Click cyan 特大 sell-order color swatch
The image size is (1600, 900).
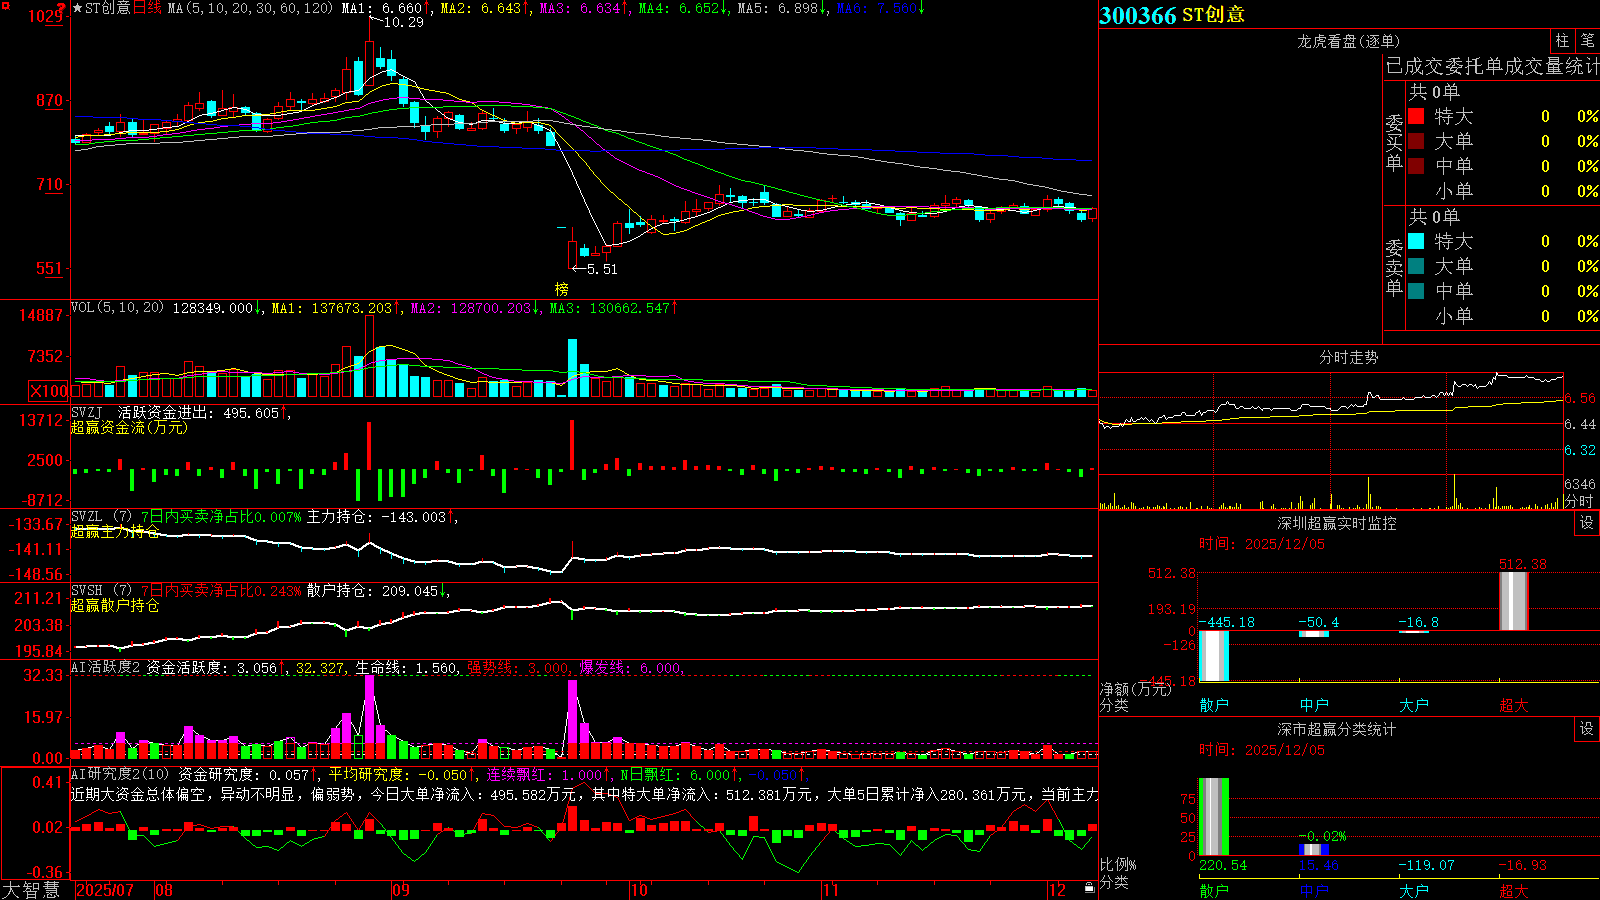[1416, 241]
